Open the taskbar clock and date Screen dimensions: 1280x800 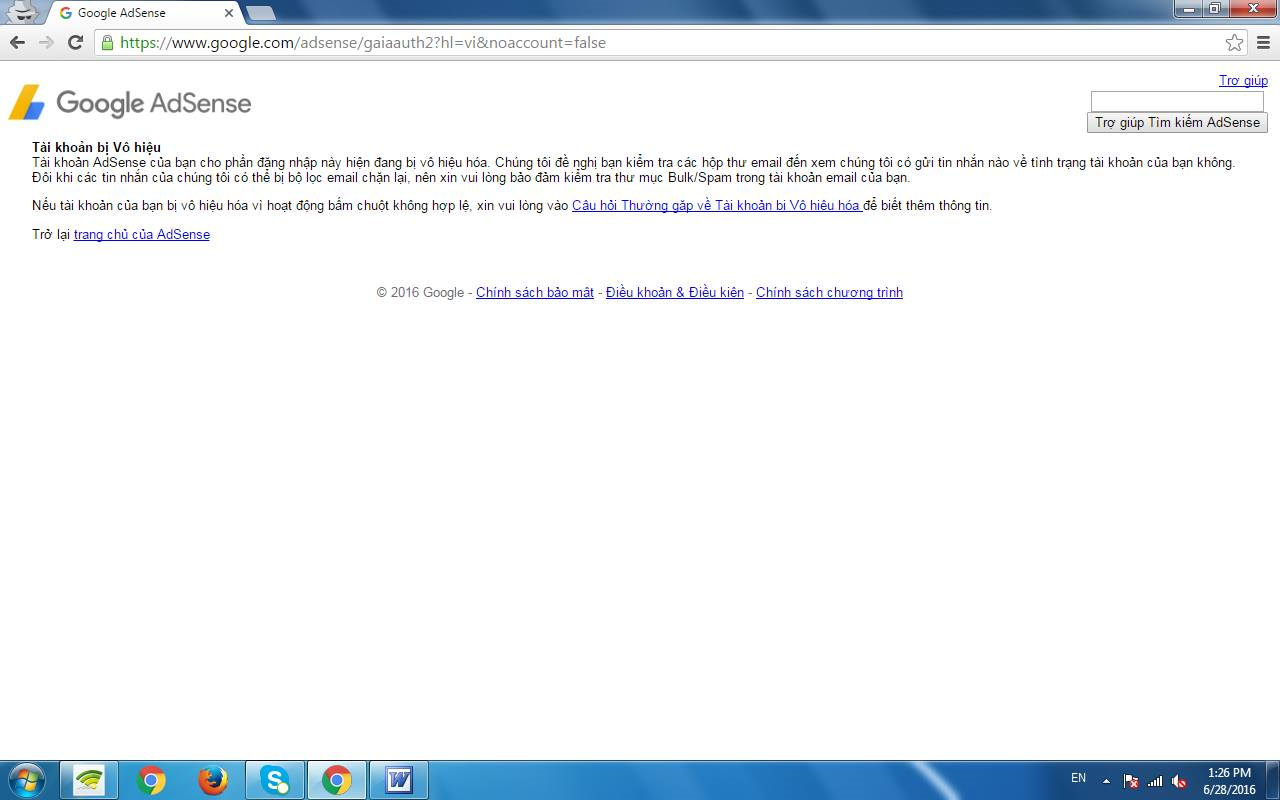(1229, 781)
